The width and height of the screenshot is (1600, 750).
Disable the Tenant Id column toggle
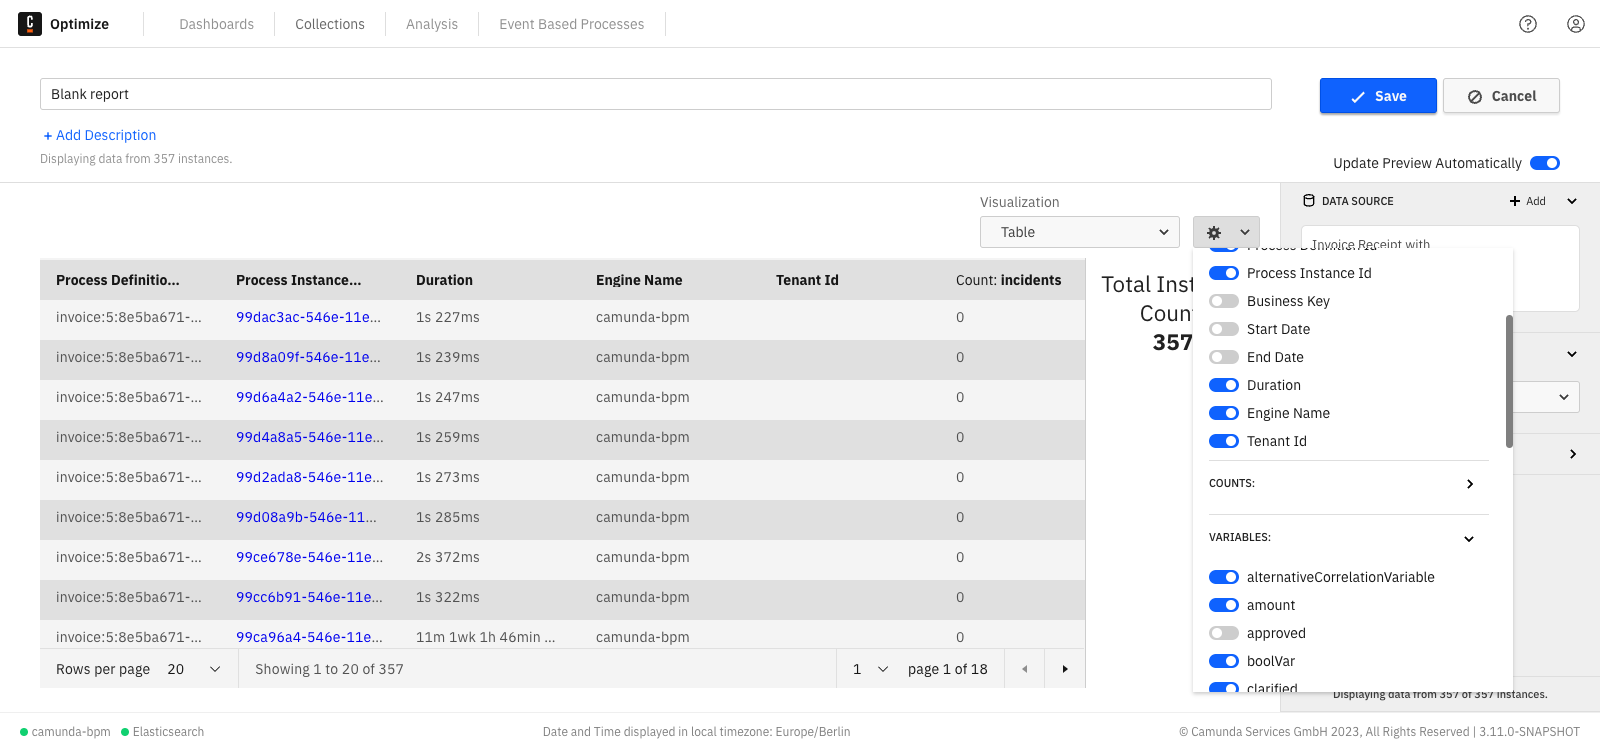1224,441
